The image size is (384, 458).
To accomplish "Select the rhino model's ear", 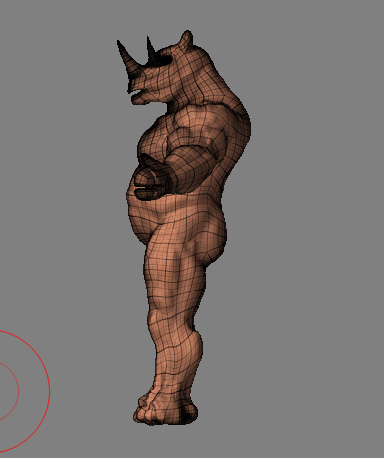I will 186,38.
